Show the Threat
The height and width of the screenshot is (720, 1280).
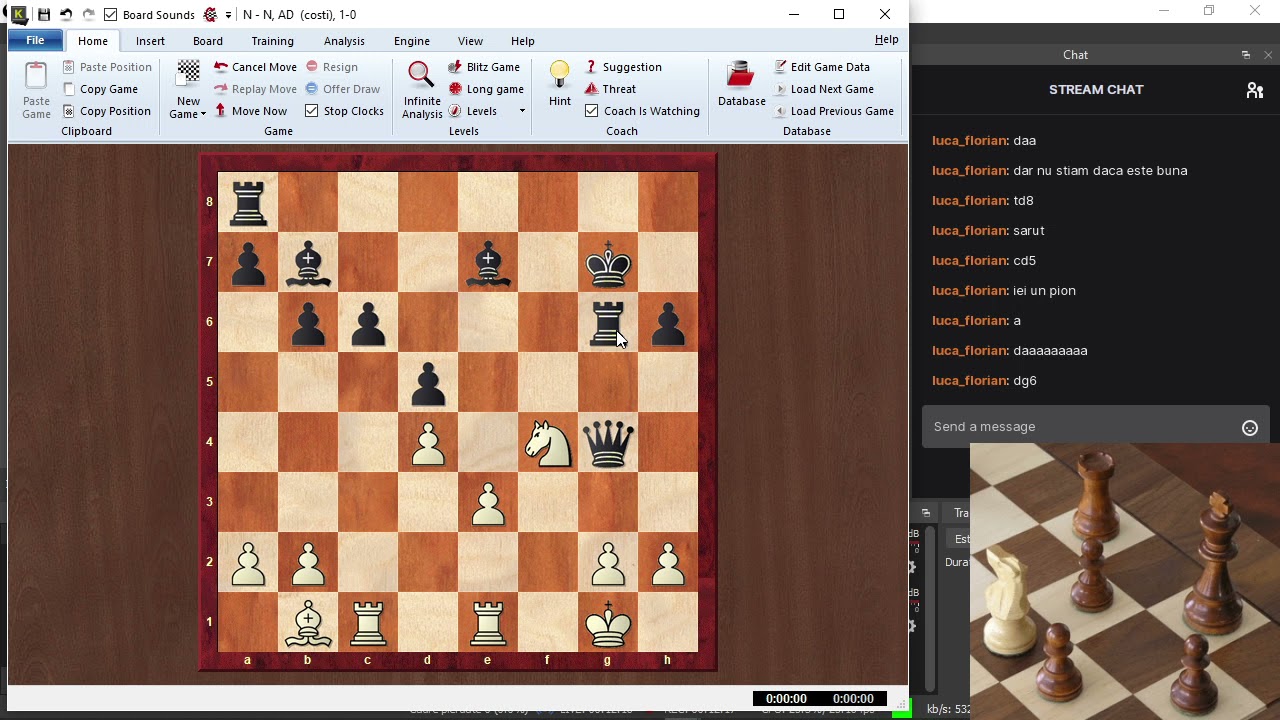coord(611,89)
